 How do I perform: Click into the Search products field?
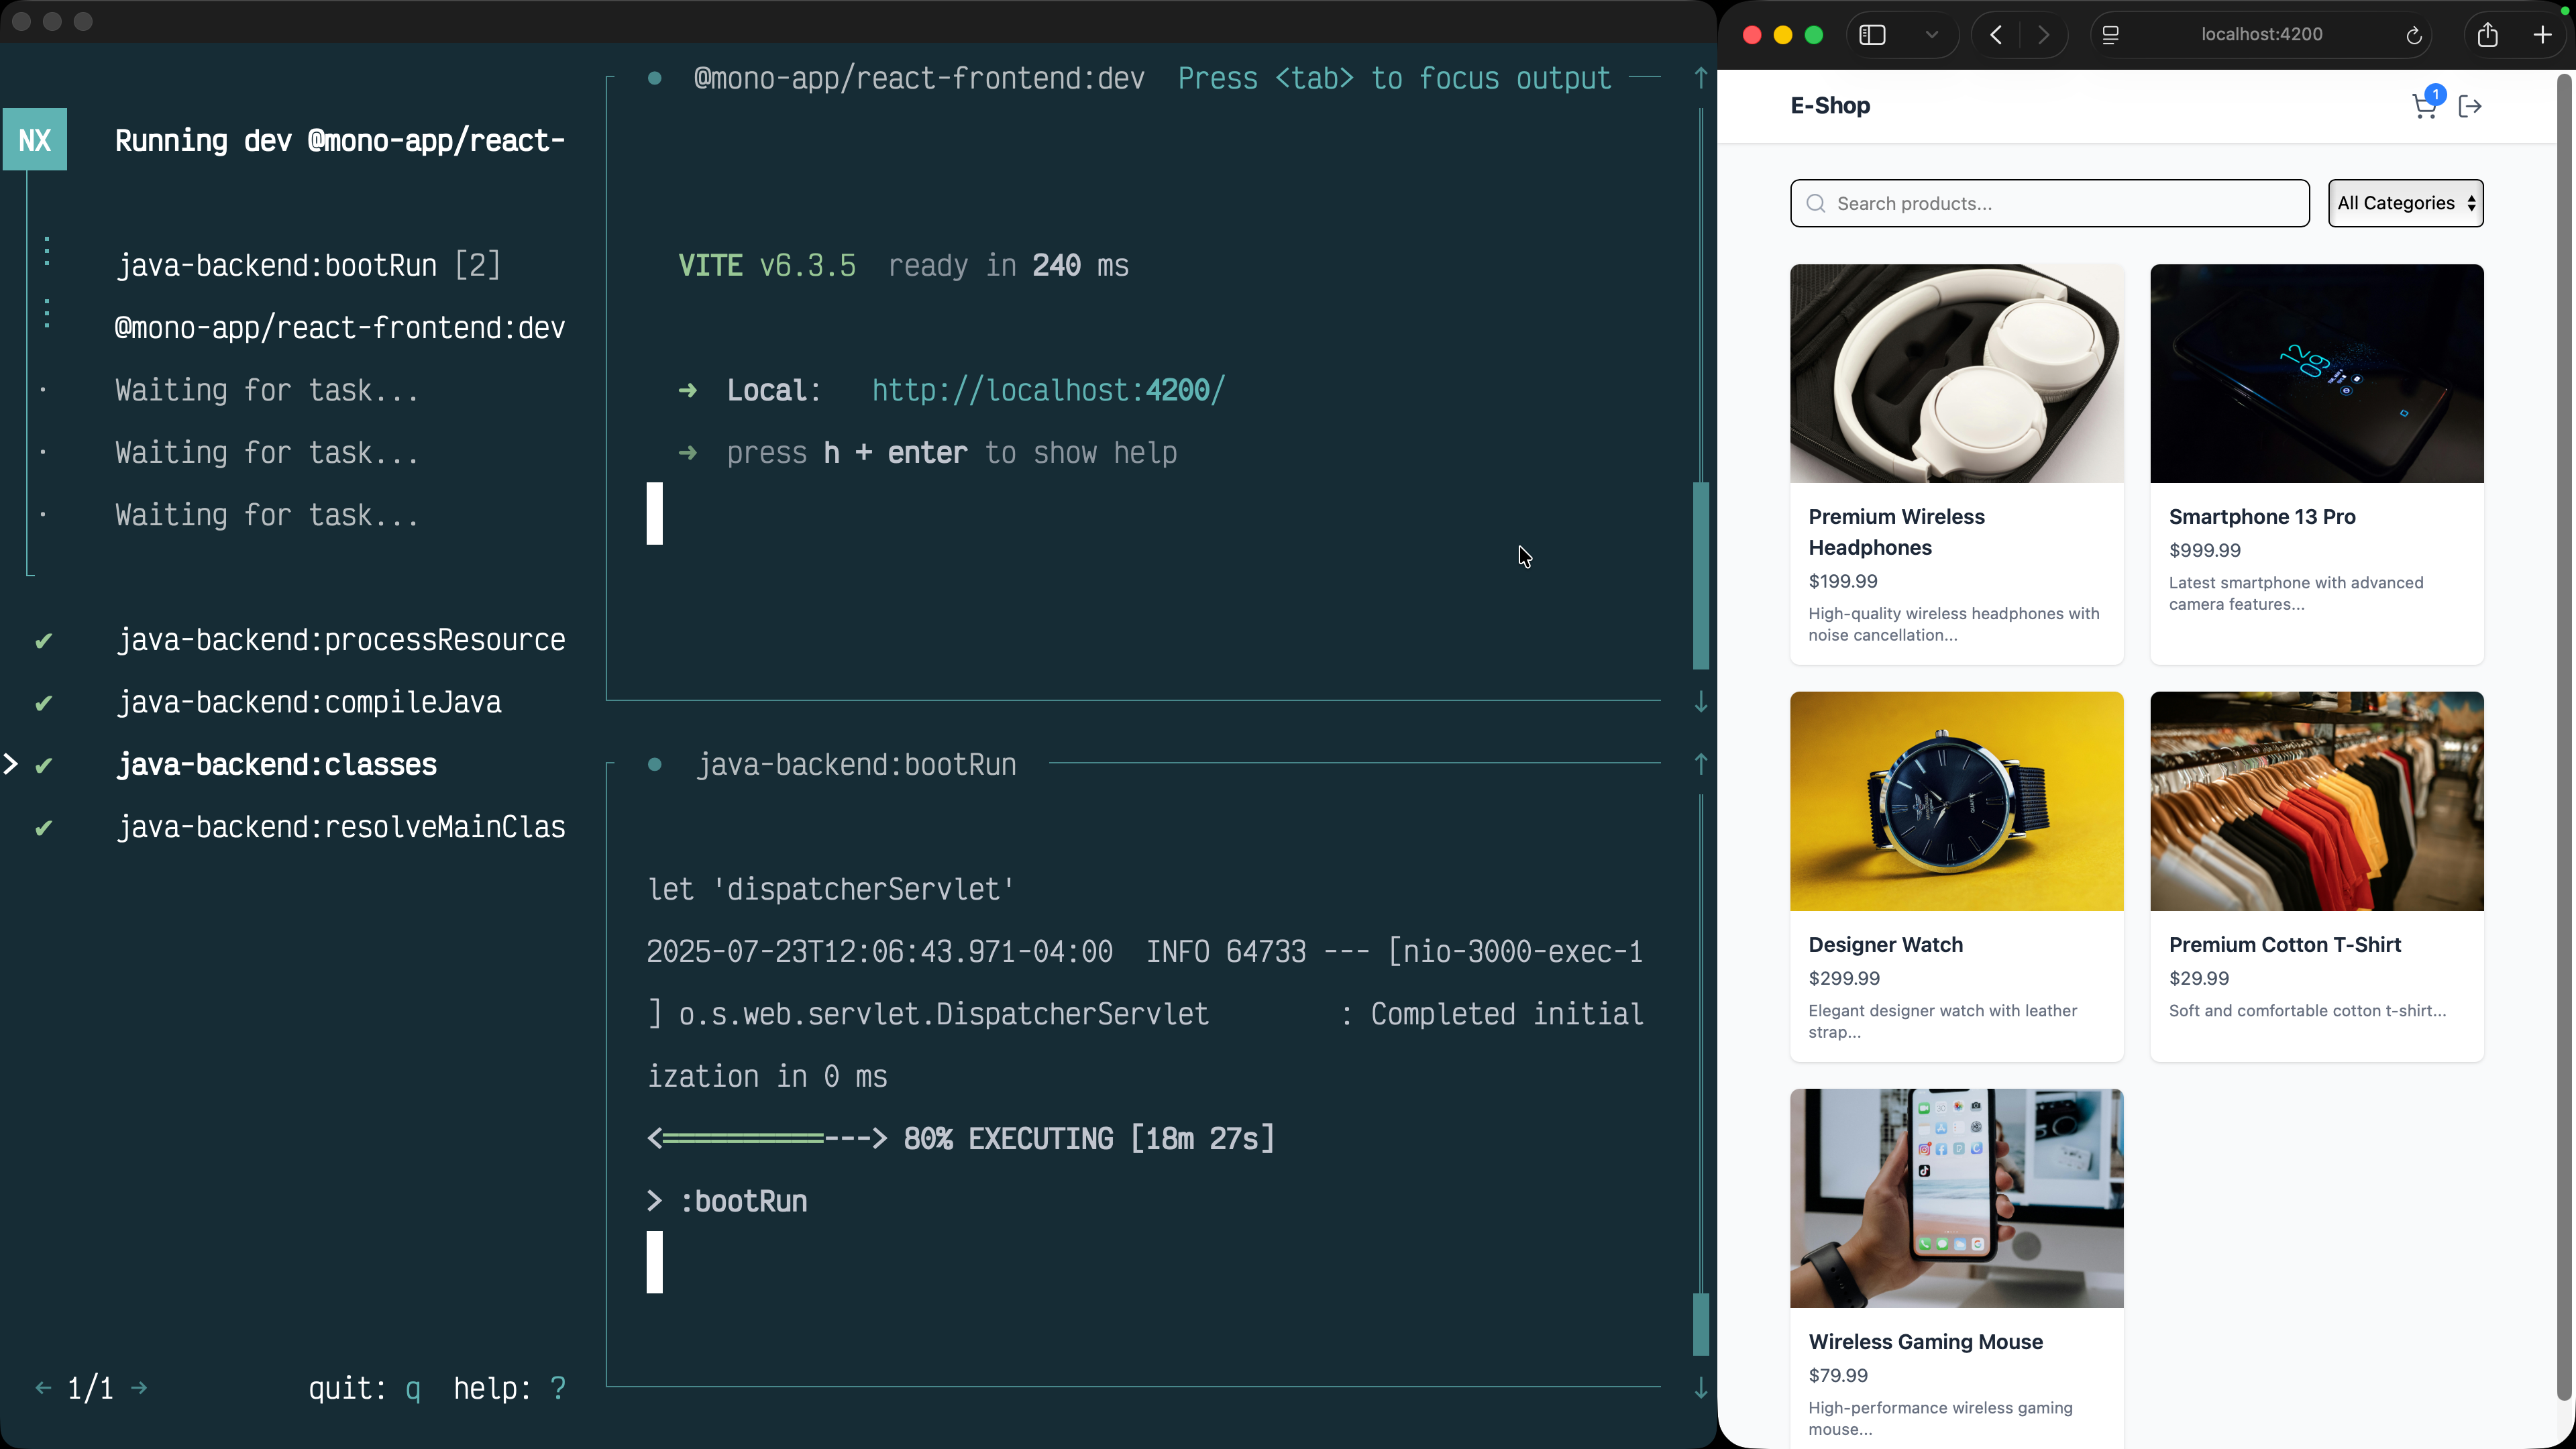2050,203
